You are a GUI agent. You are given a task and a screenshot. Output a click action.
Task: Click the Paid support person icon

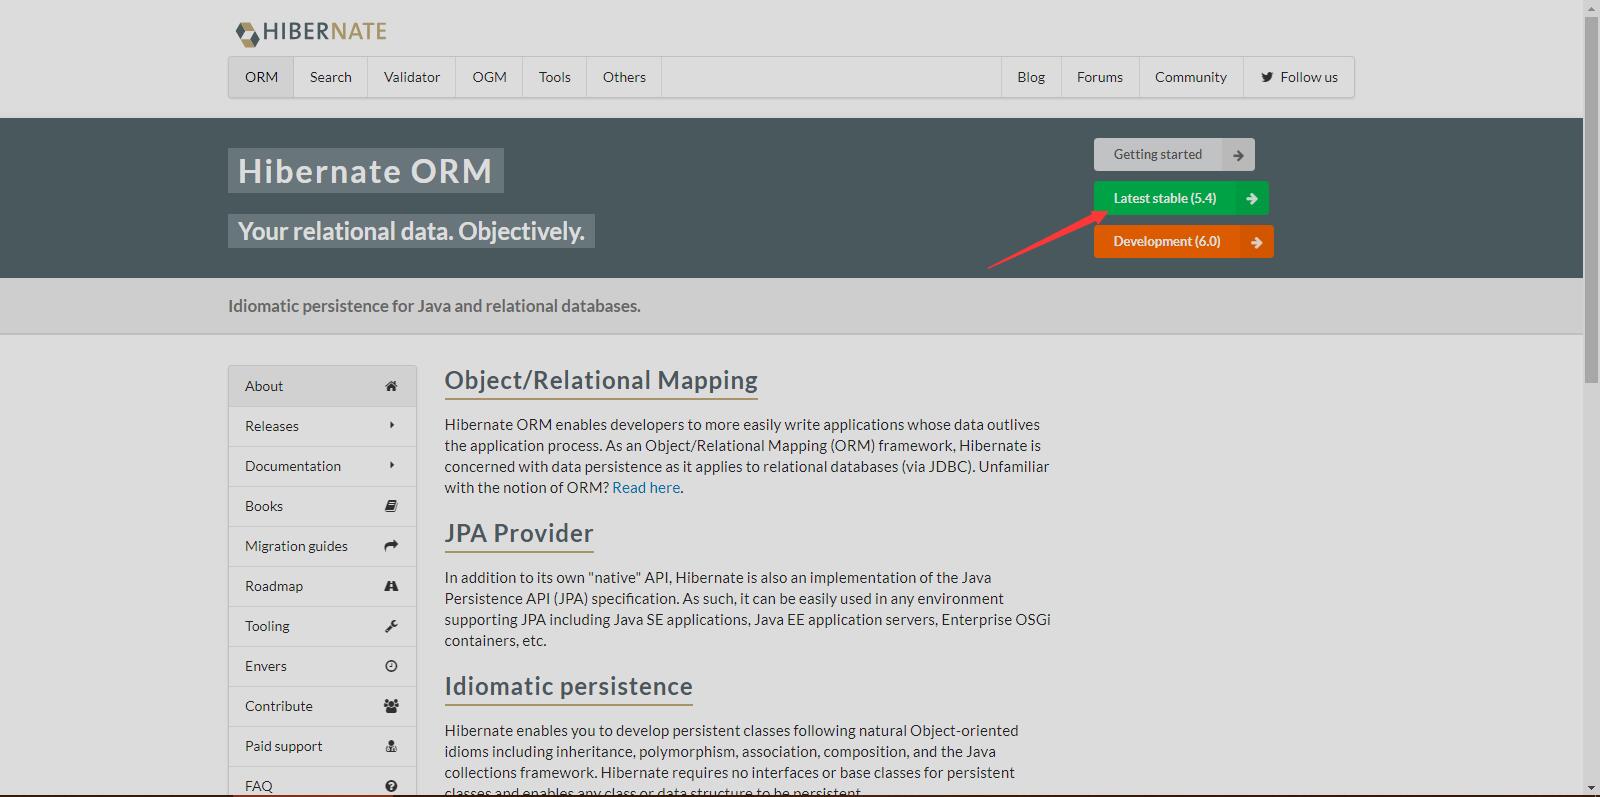(x=391, y=746)
